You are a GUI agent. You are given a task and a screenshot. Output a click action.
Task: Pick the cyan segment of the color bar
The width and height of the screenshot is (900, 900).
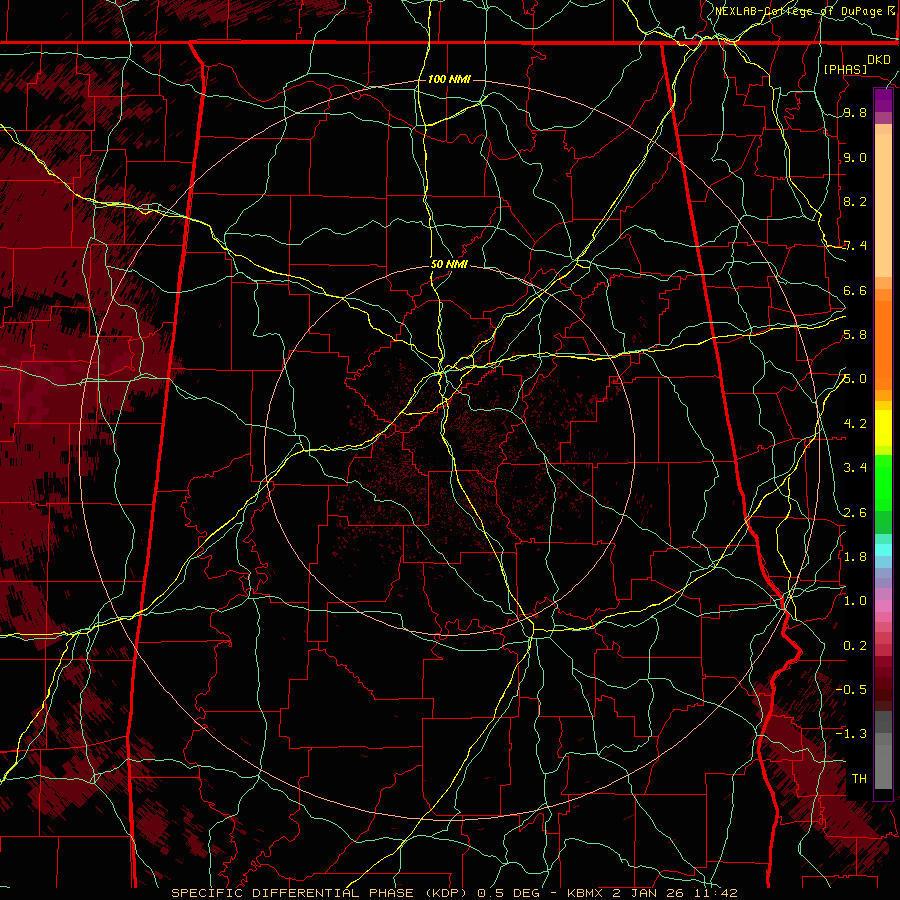[x=883, y=549]
